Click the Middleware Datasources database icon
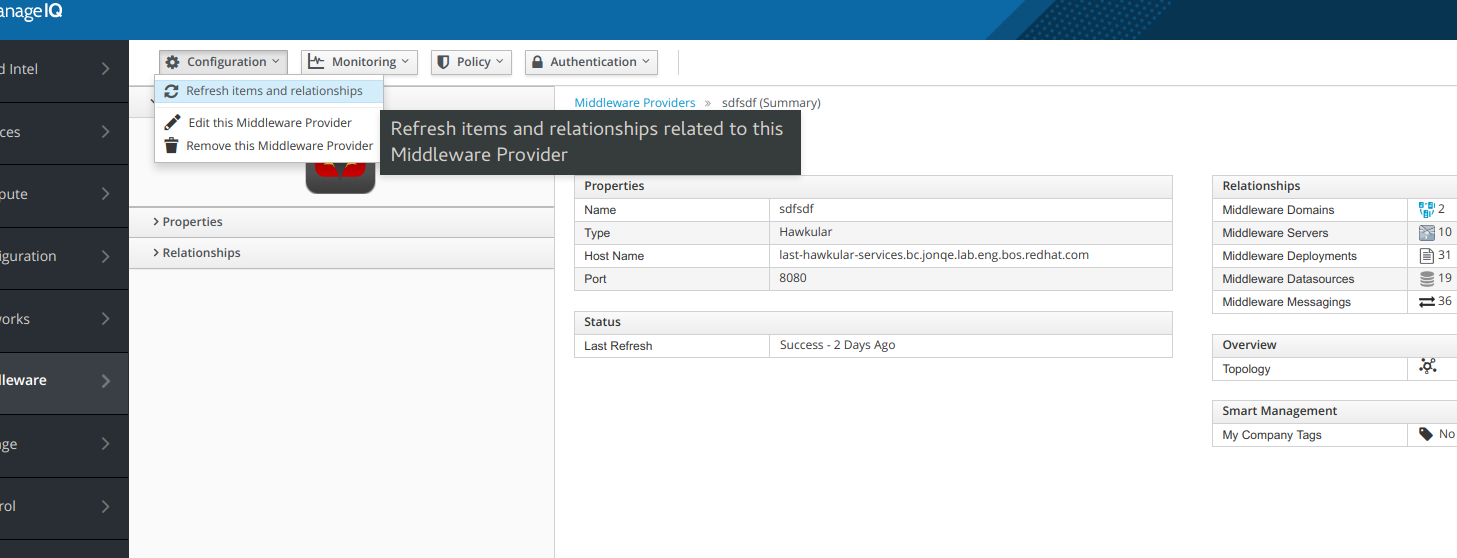This screenshot has height=558, width=1457. (1427, 279)
